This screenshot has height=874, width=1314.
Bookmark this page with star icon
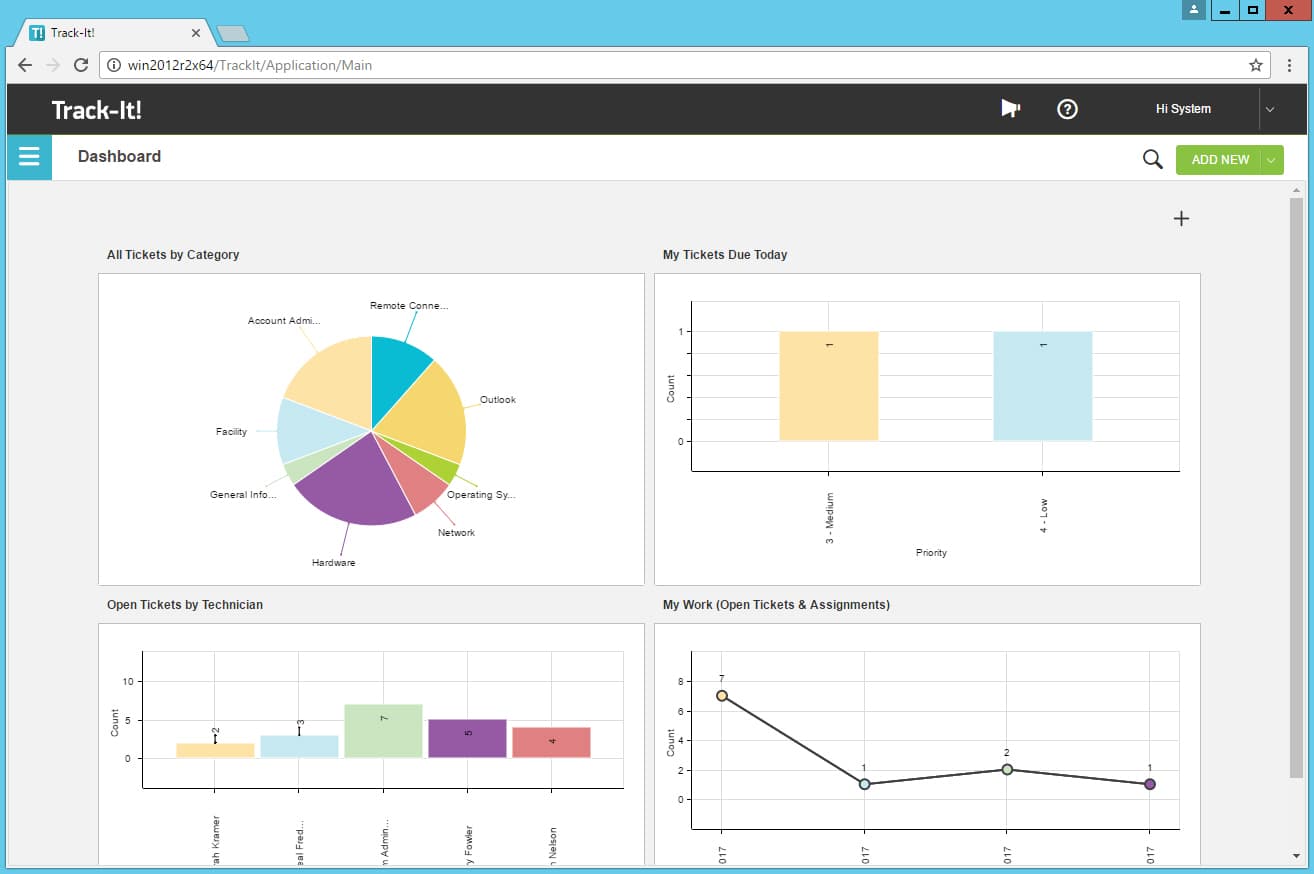[1256, 65]
